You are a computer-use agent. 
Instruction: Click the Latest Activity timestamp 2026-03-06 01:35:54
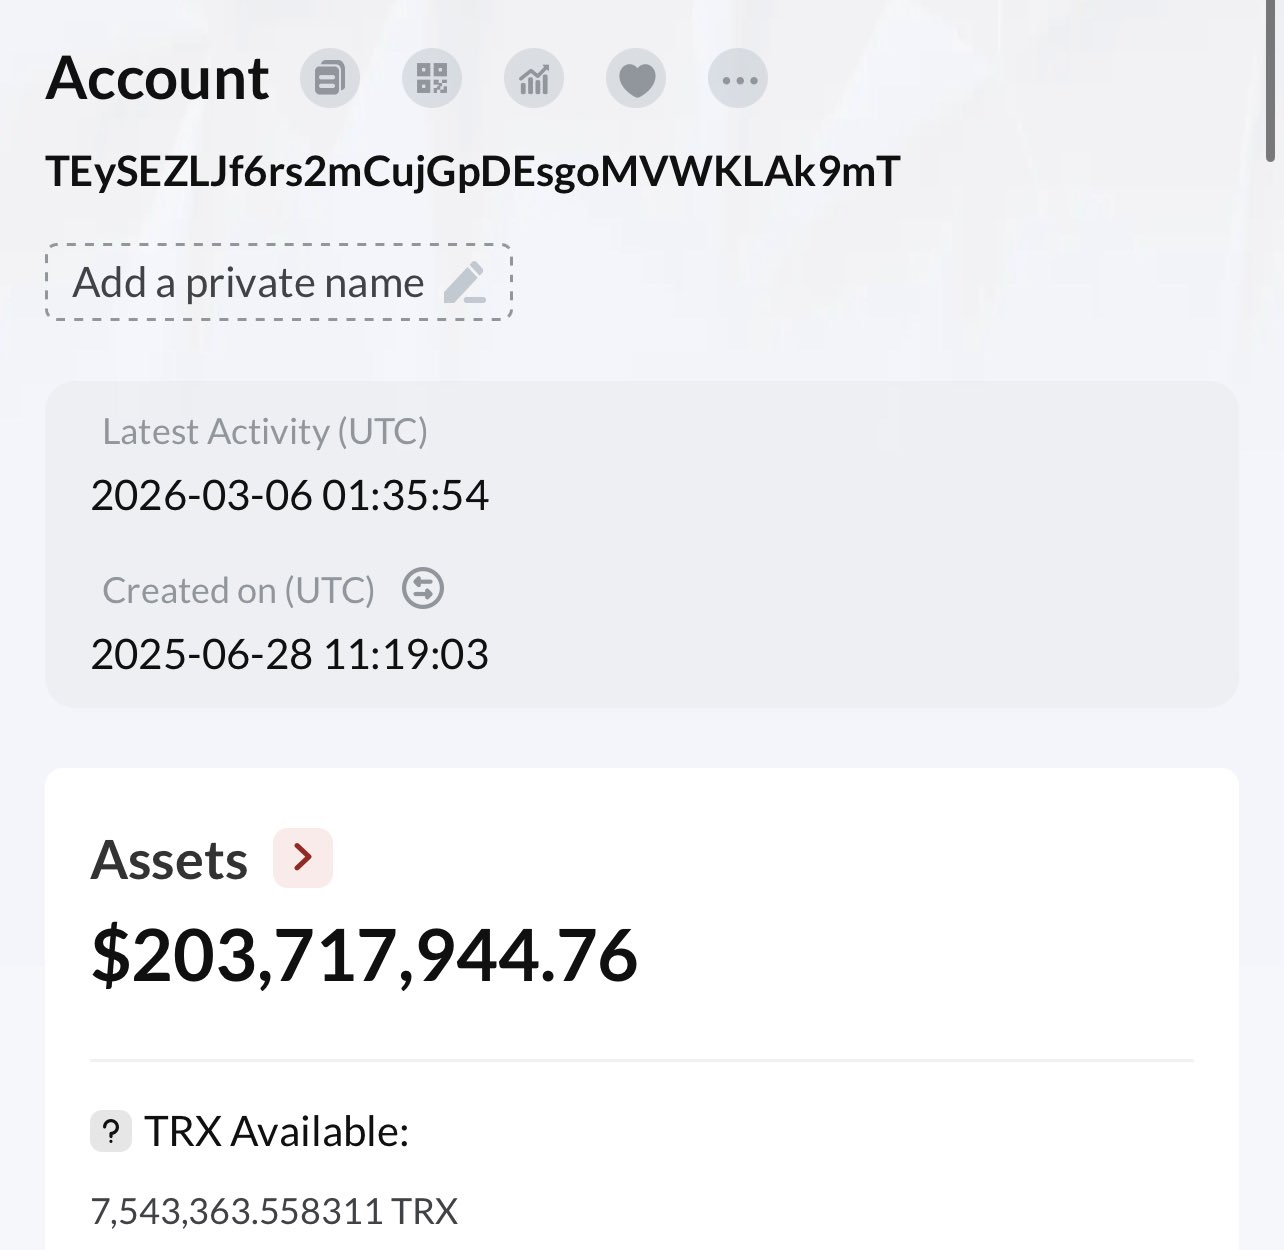(x=290, y=496)
